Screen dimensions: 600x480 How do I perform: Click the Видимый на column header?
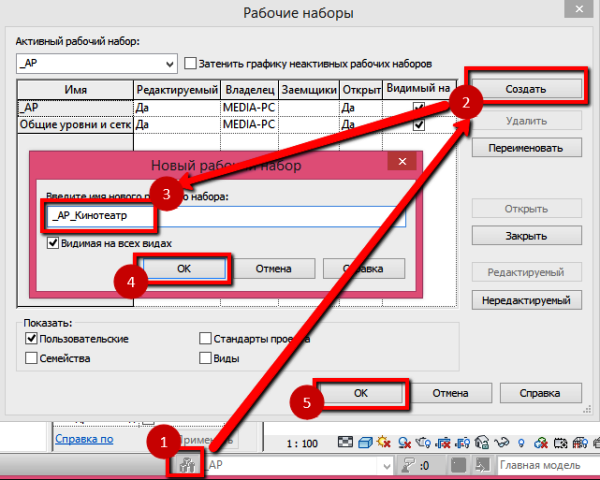[x=419, y=89]
